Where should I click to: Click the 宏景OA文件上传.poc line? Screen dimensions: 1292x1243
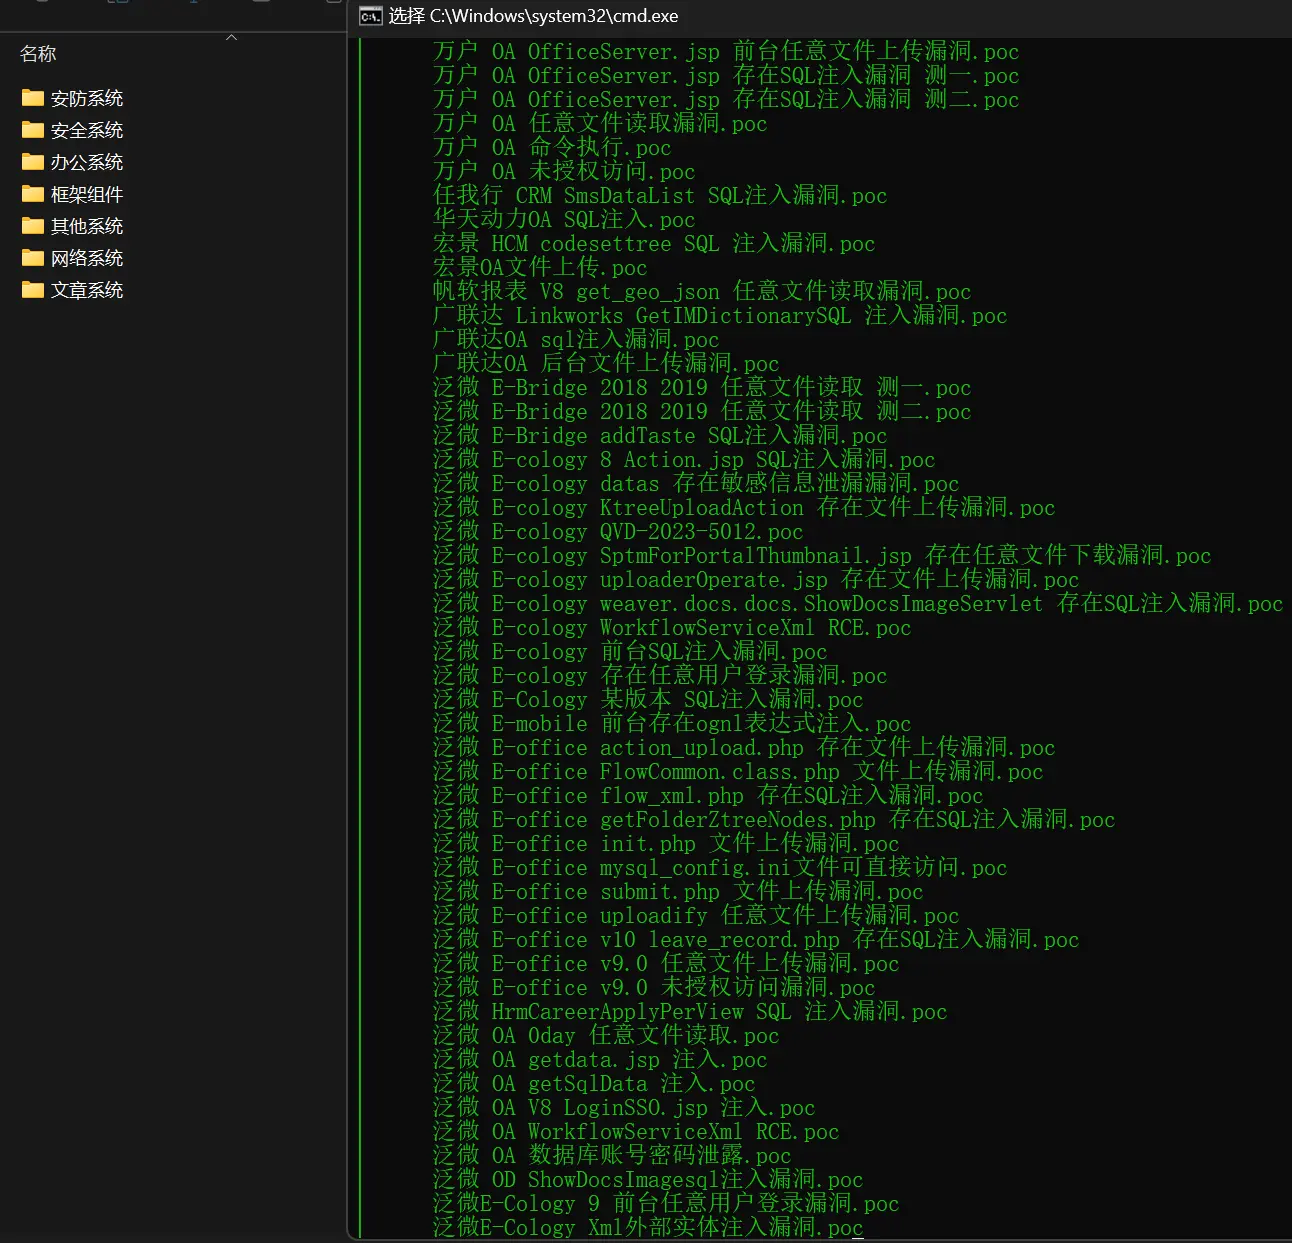[x=540, y=268]
